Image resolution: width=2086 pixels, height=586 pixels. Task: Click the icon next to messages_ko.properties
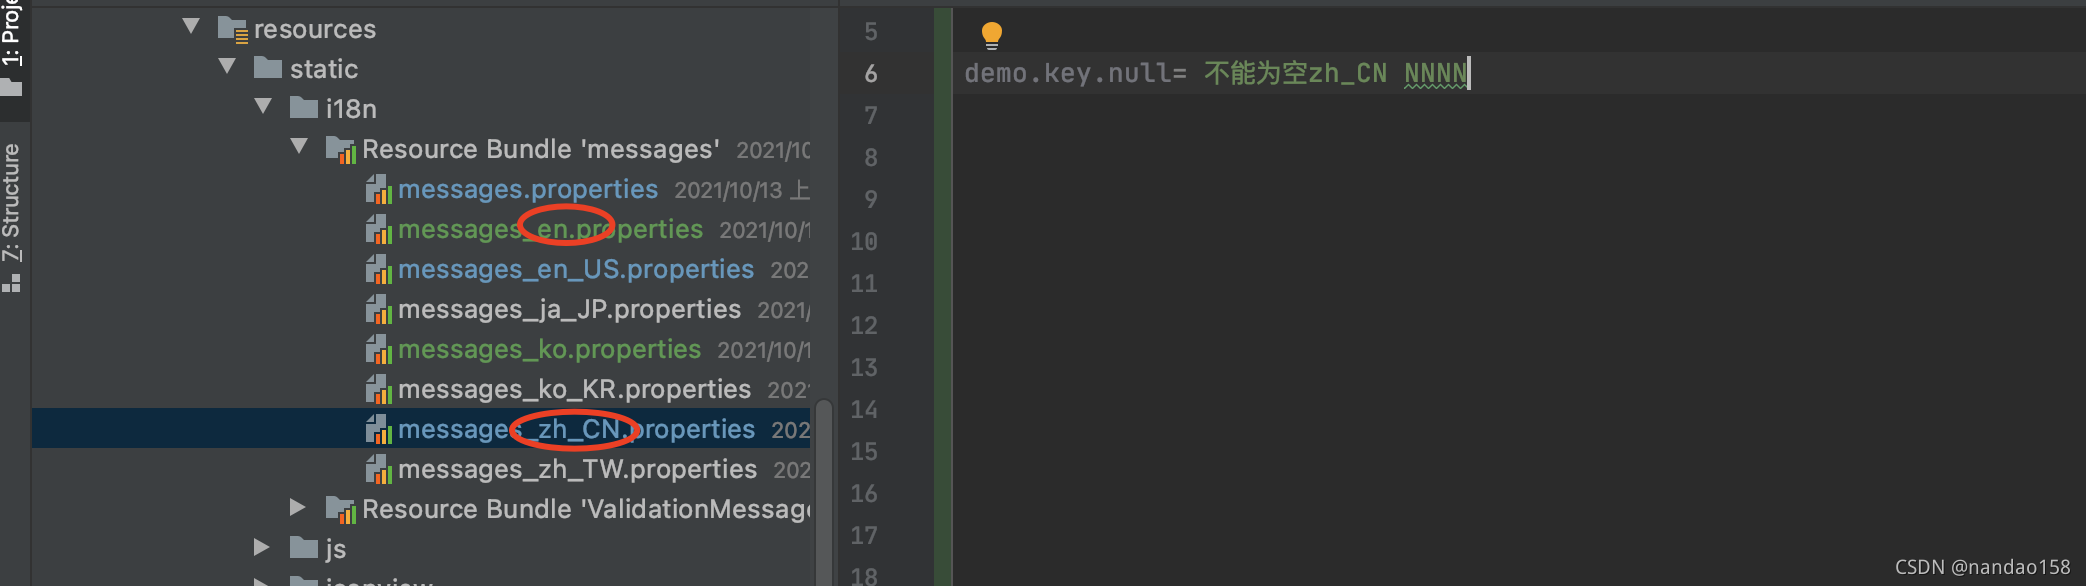click(380, 350)
